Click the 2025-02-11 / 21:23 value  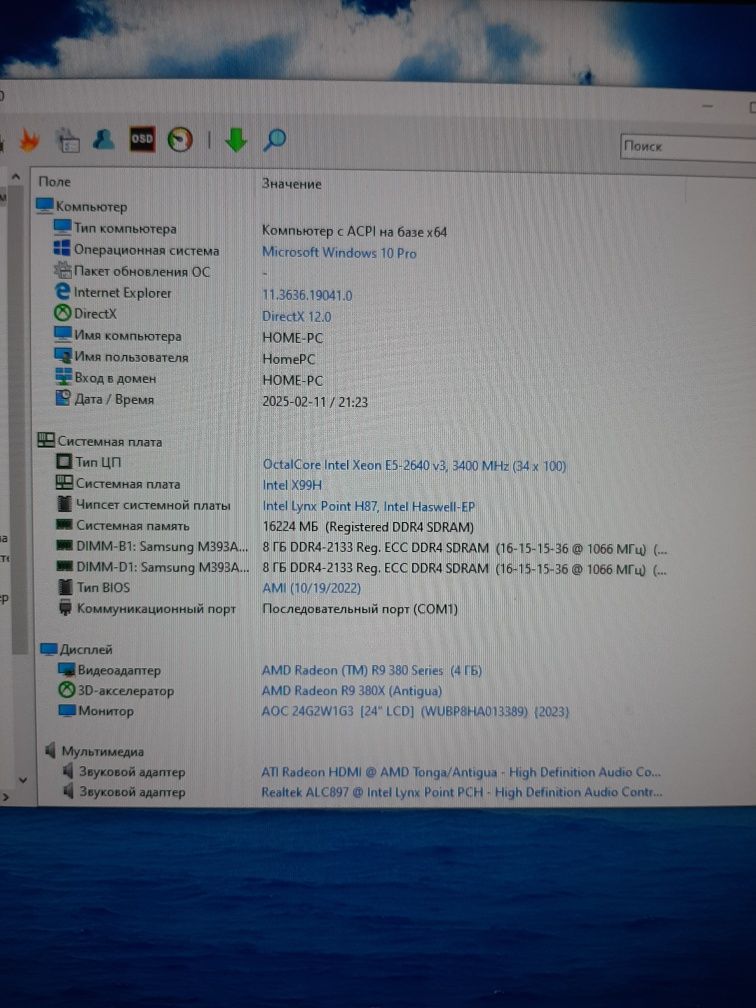315,402
